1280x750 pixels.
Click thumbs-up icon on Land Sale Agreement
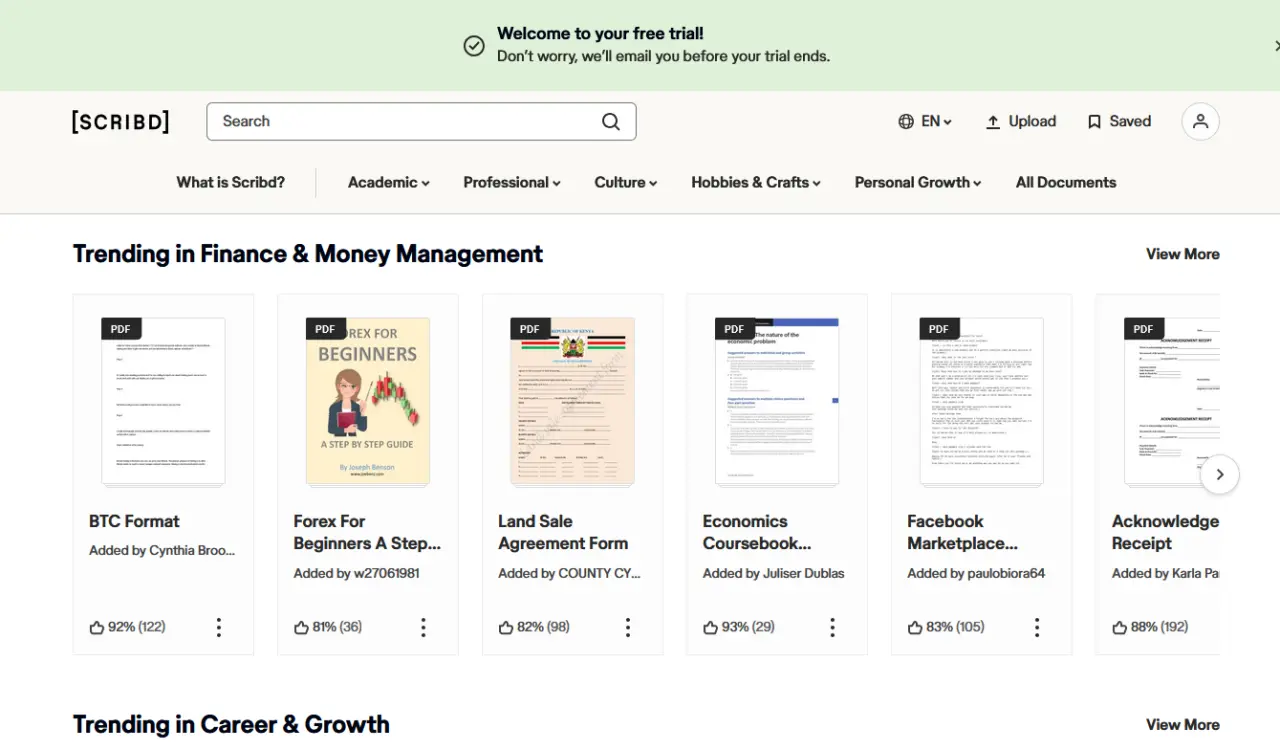(506, 627)
